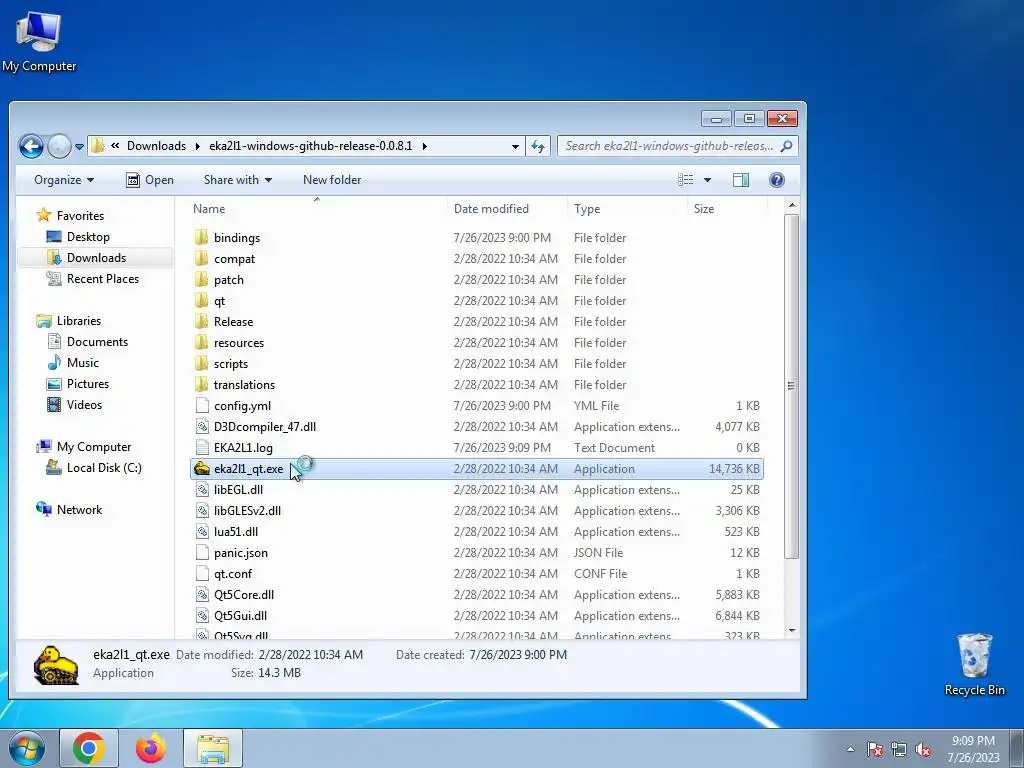Click the file list scroll up arrow
This screenshot has height=768, width=1024.
coord(792,206)
